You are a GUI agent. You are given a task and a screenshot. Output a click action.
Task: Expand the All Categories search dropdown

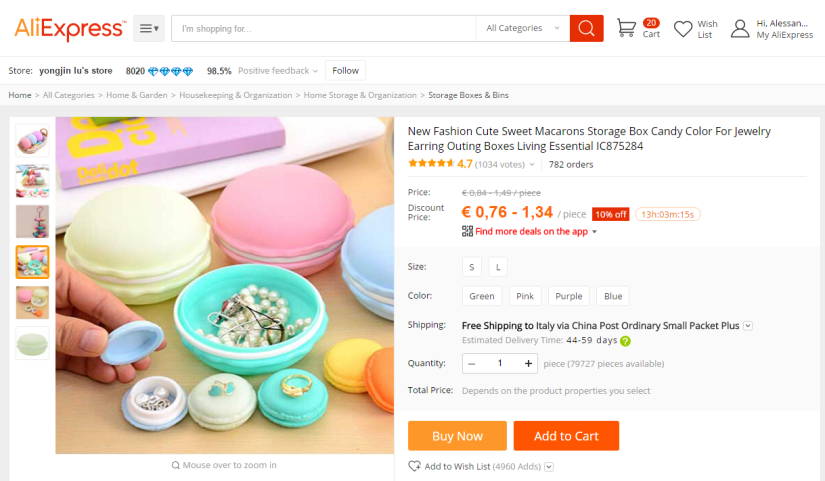tap(522, 28)
